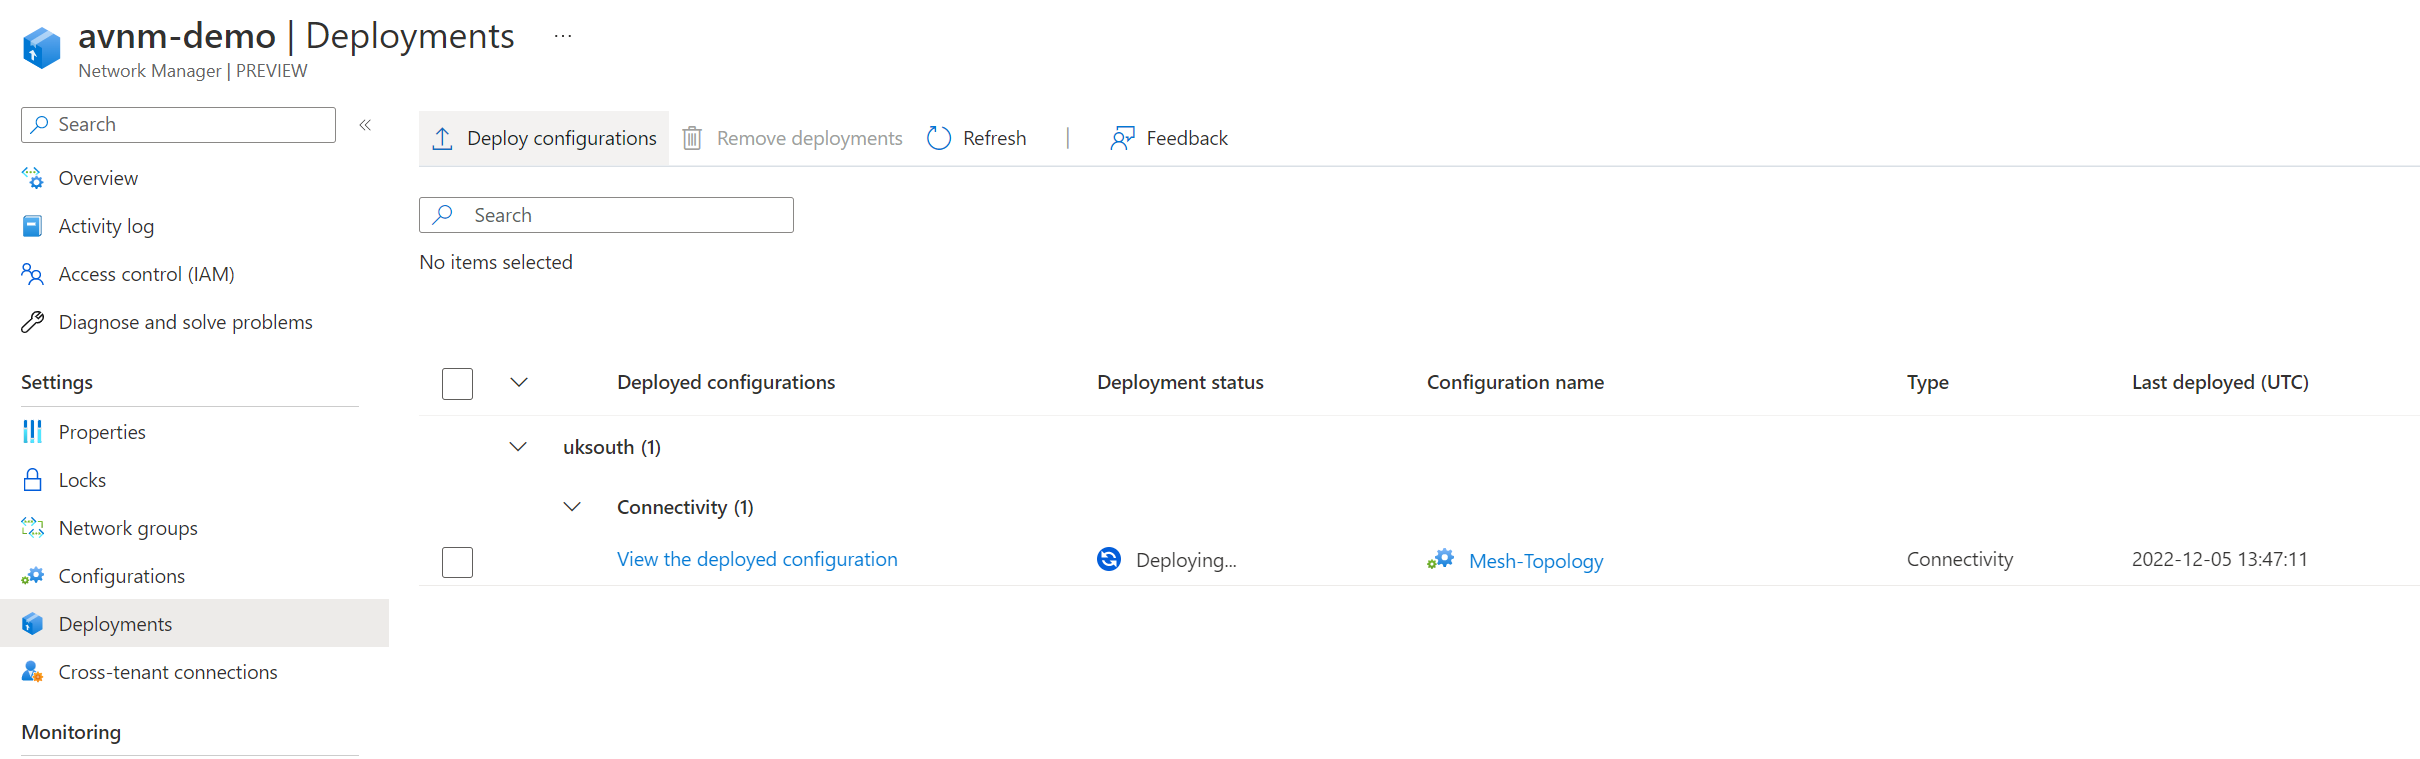Tick the select-all header checkbox
This screenshot has height=759, width=2420.
coord(457,384)
